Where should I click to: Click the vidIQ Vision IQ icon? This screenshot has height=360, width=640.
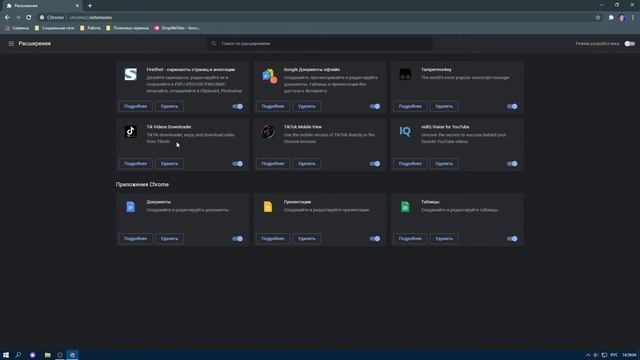(x=405, y=131)
